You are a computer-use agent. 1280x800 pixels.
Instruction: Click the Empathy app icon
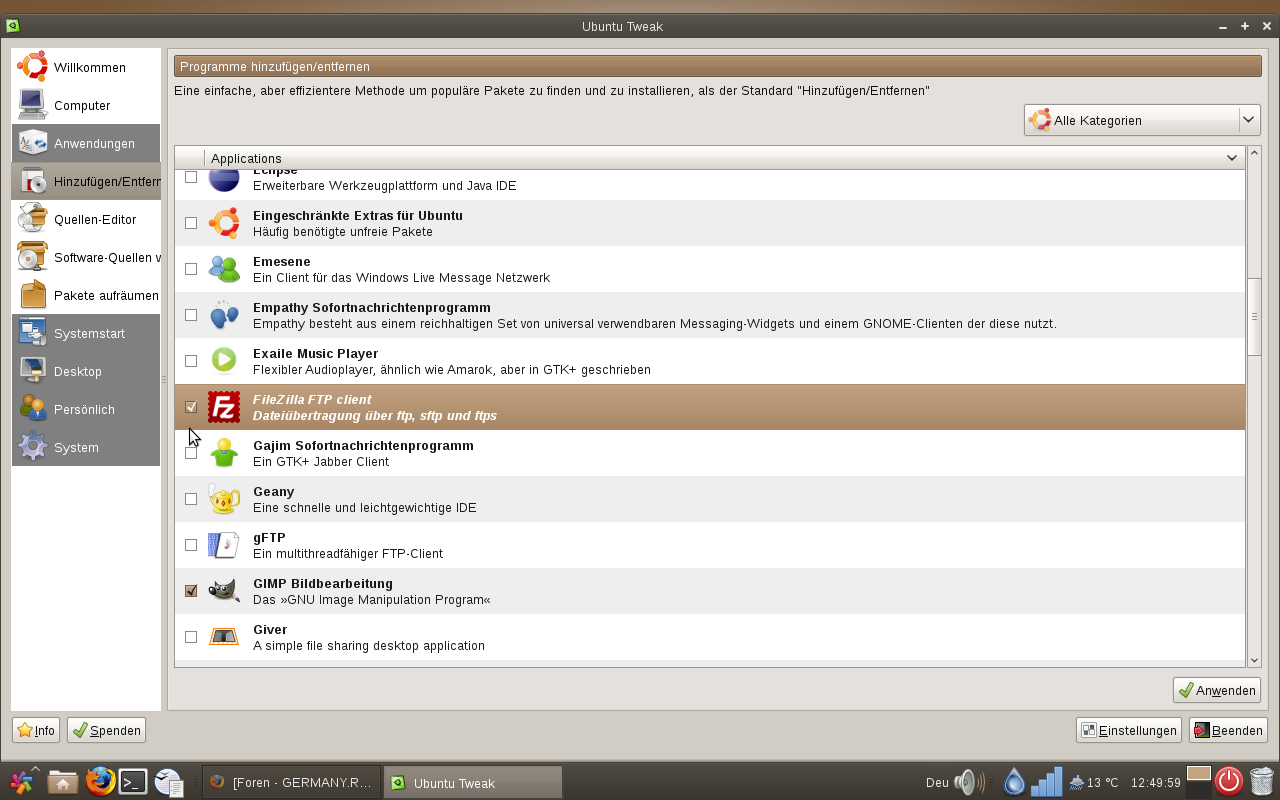(224, 315)
